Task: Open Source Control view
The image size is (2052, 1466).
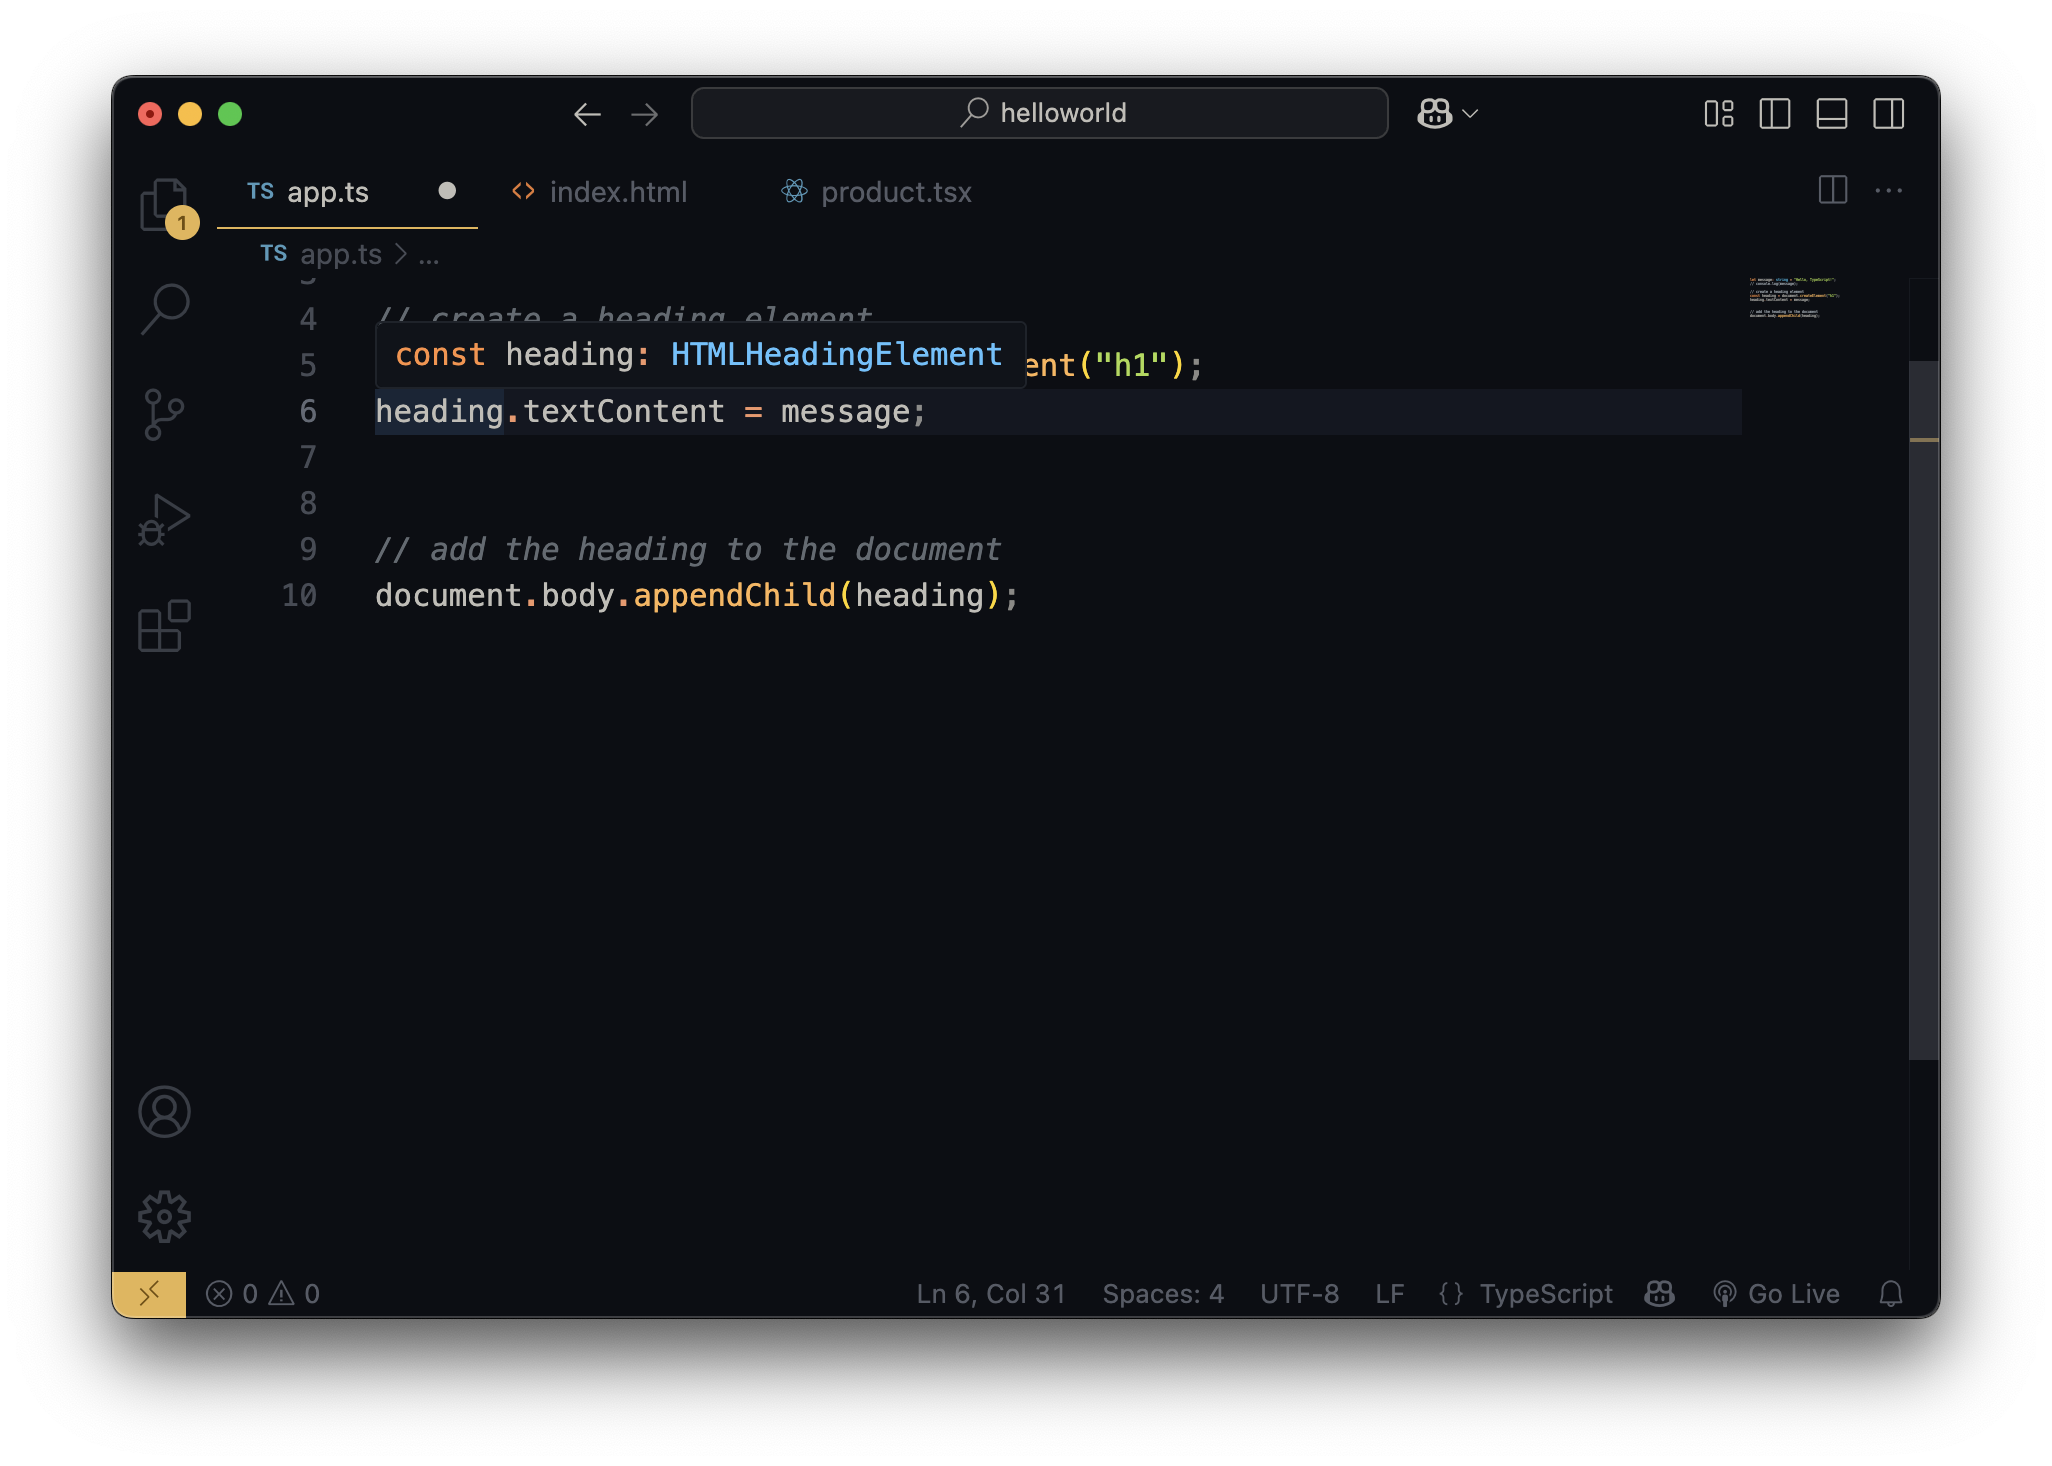Action: click(164, 414)
